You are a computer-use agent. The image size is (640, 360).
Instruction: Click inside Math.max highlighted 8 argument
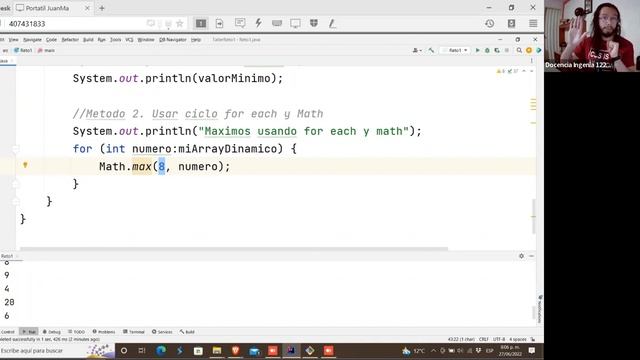coord(162,166)
